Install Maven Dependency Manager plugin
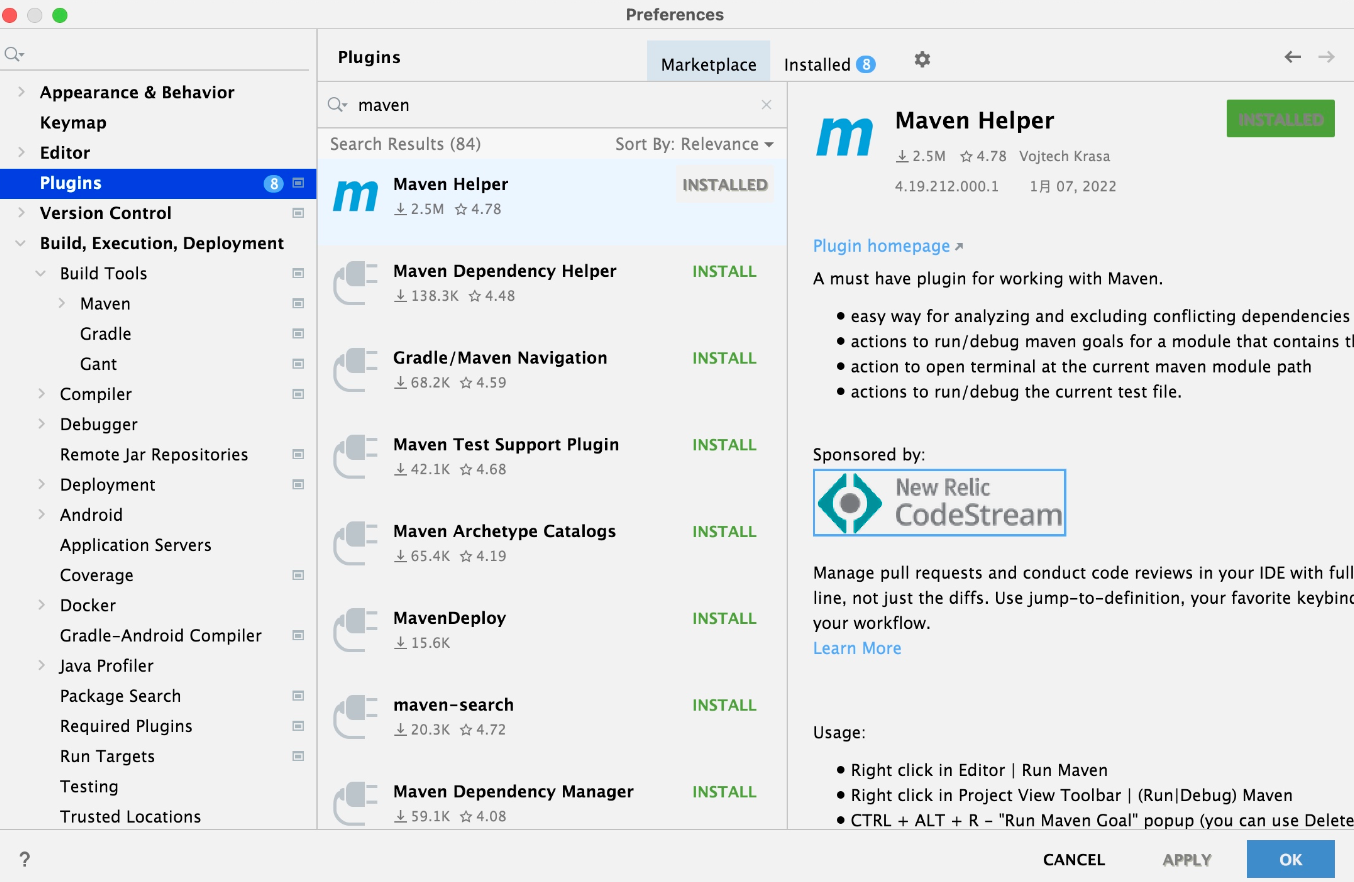Image resolution: width=1354 pixels, height=882 pixels. [x=724, y=791]
